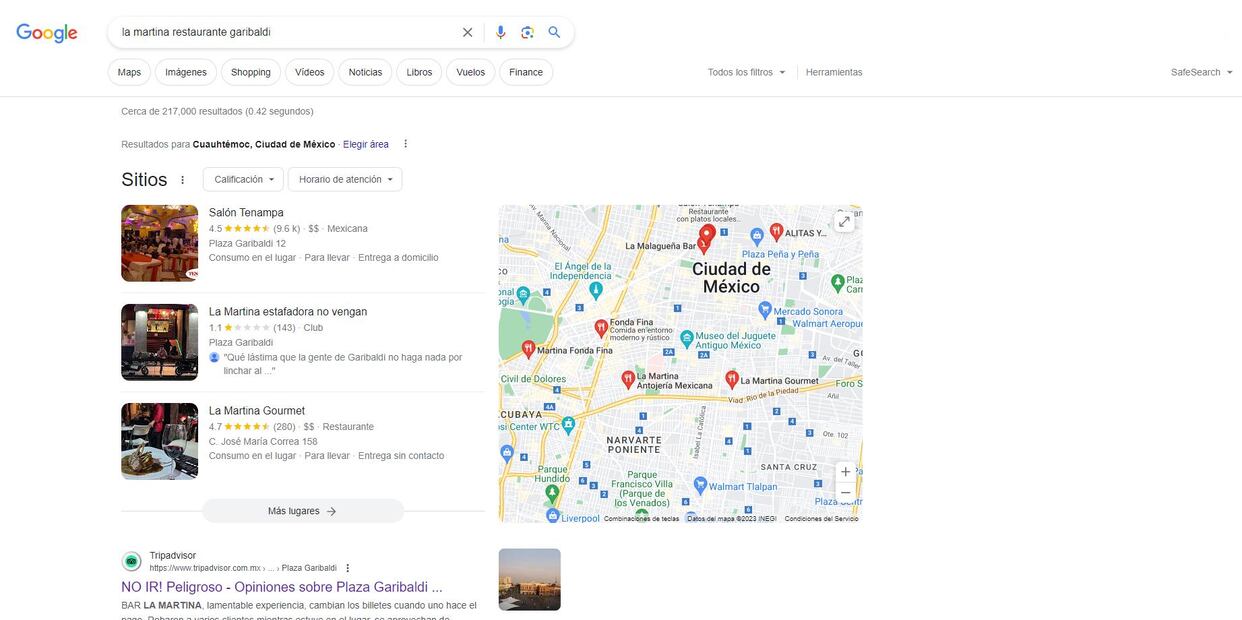Open the Calificación filter dropdown
This screenshot has width=1242, height=620.
(x=244, y=179)
